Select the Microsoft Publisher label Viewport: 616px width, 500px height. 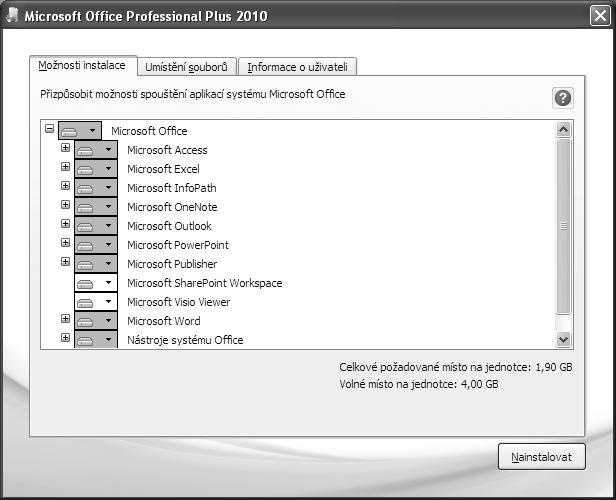coord(172,264)
